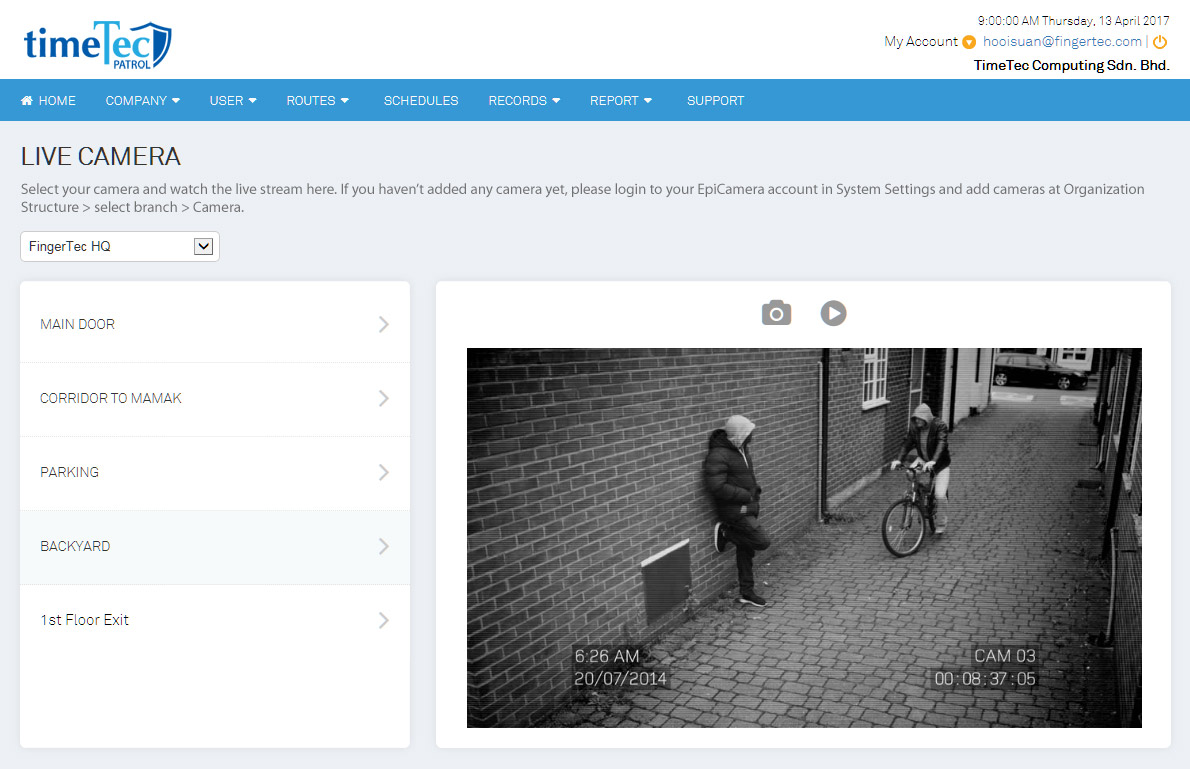This screenshot has width=1190, height=769.
Task: Click the date and time text
Action: coord(1073,20)
